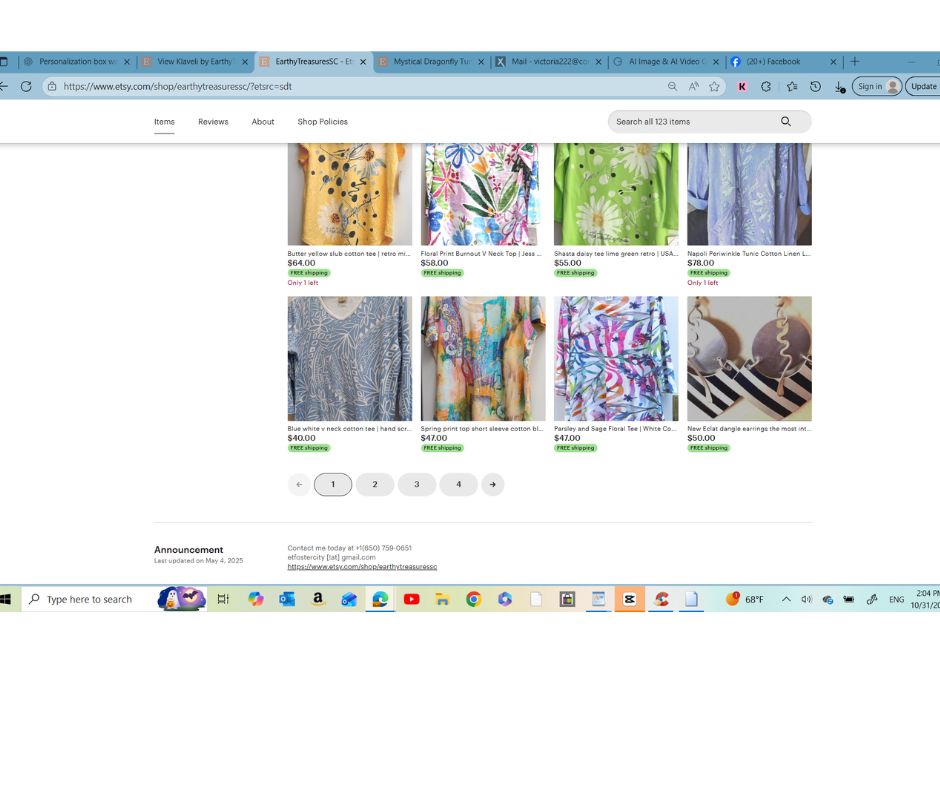
Task: Open browser History clock icon
Action: point(815,86)
